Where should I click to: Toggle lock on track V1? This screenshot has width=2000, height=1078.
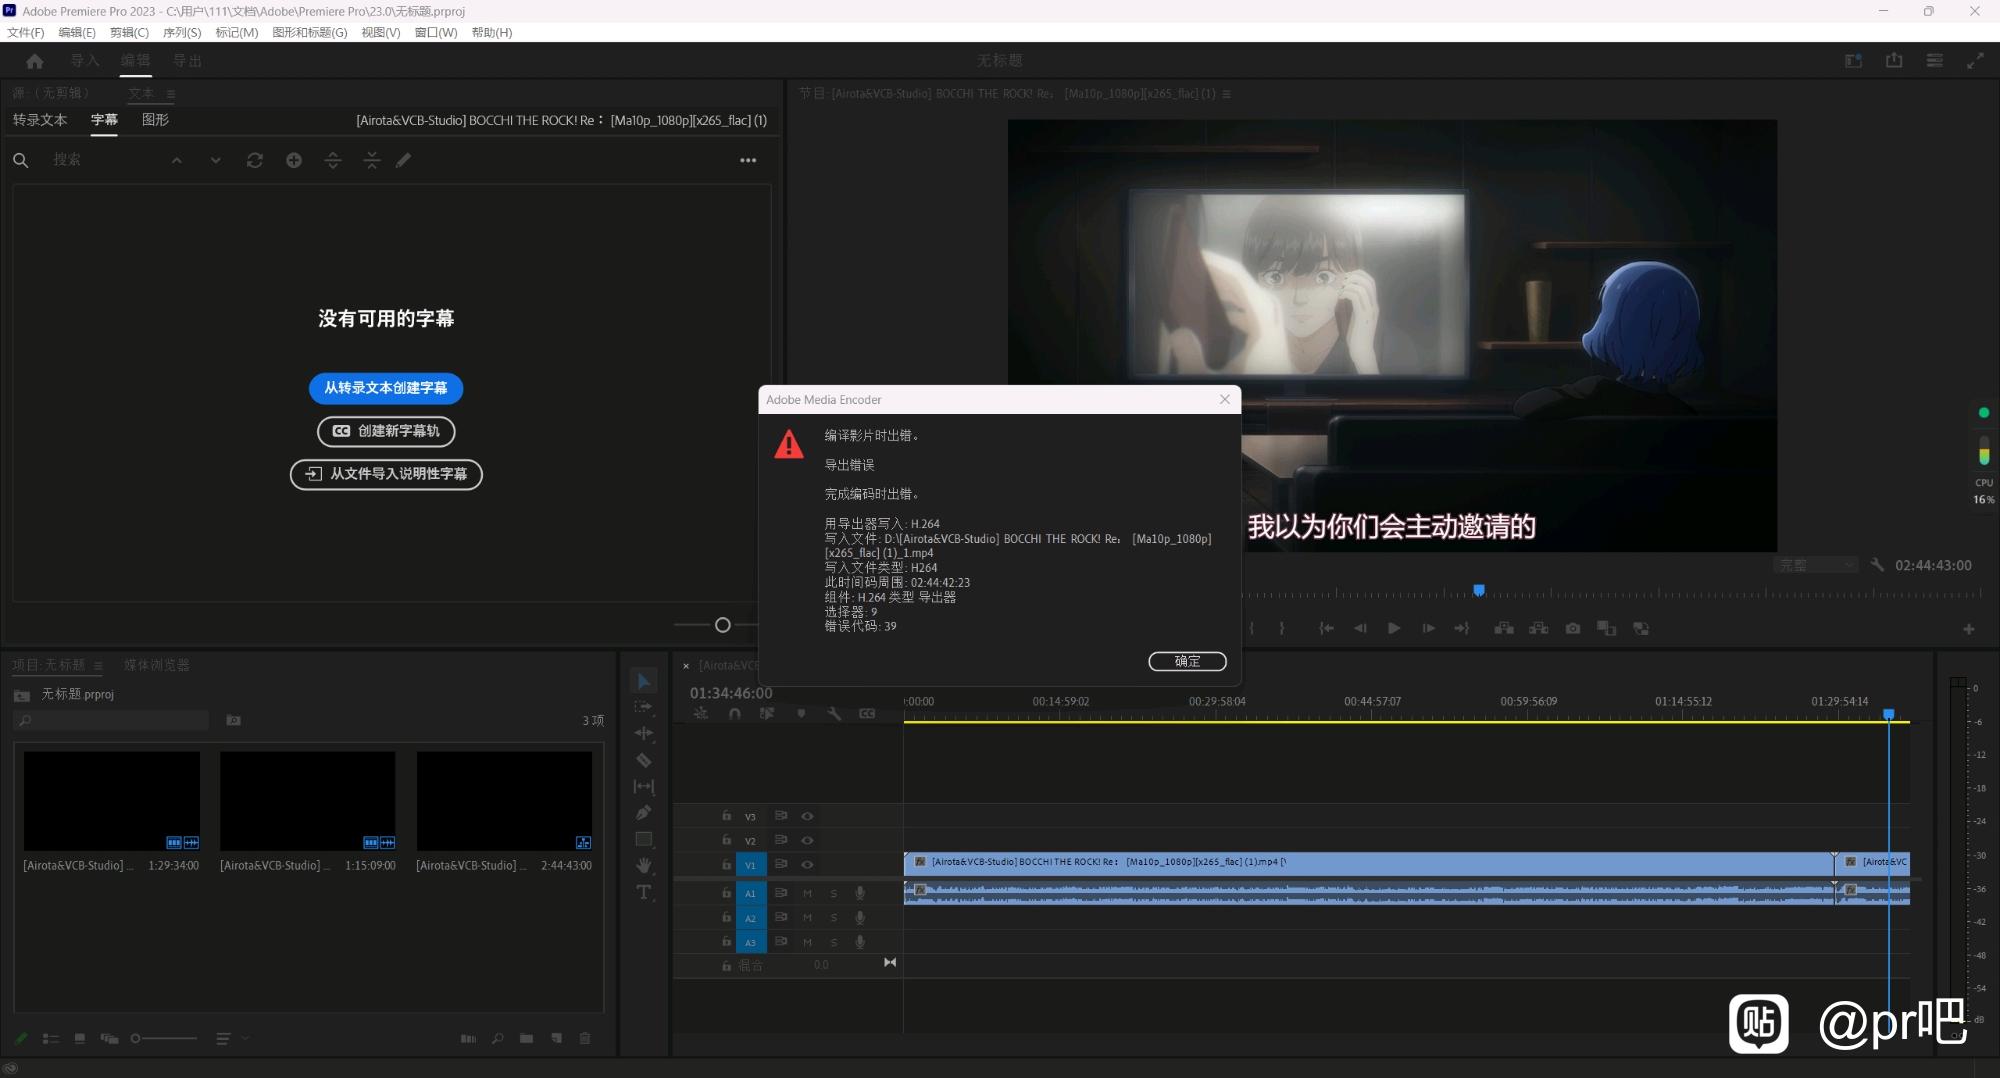pyautogui.click(x=727, y=864)
